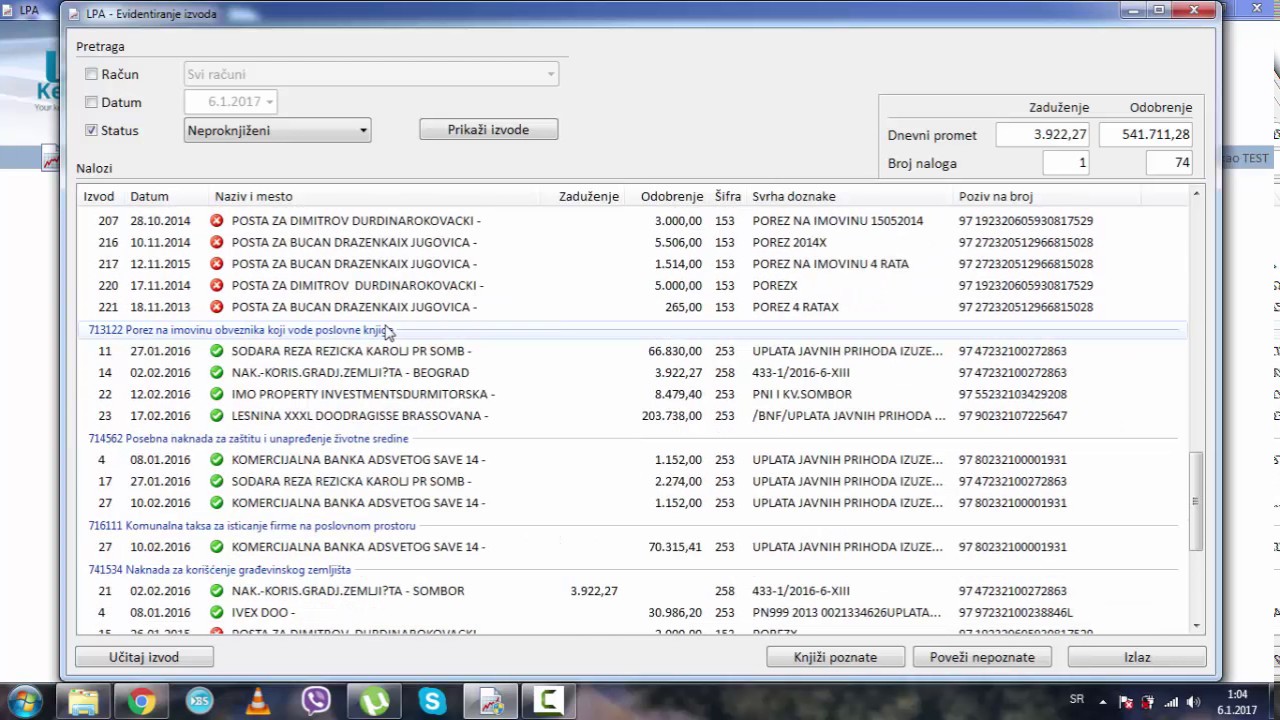Viewport: 1280px width, 720px height.
Task: Click the Knjiži poznate button
Action: click(835, 657)
